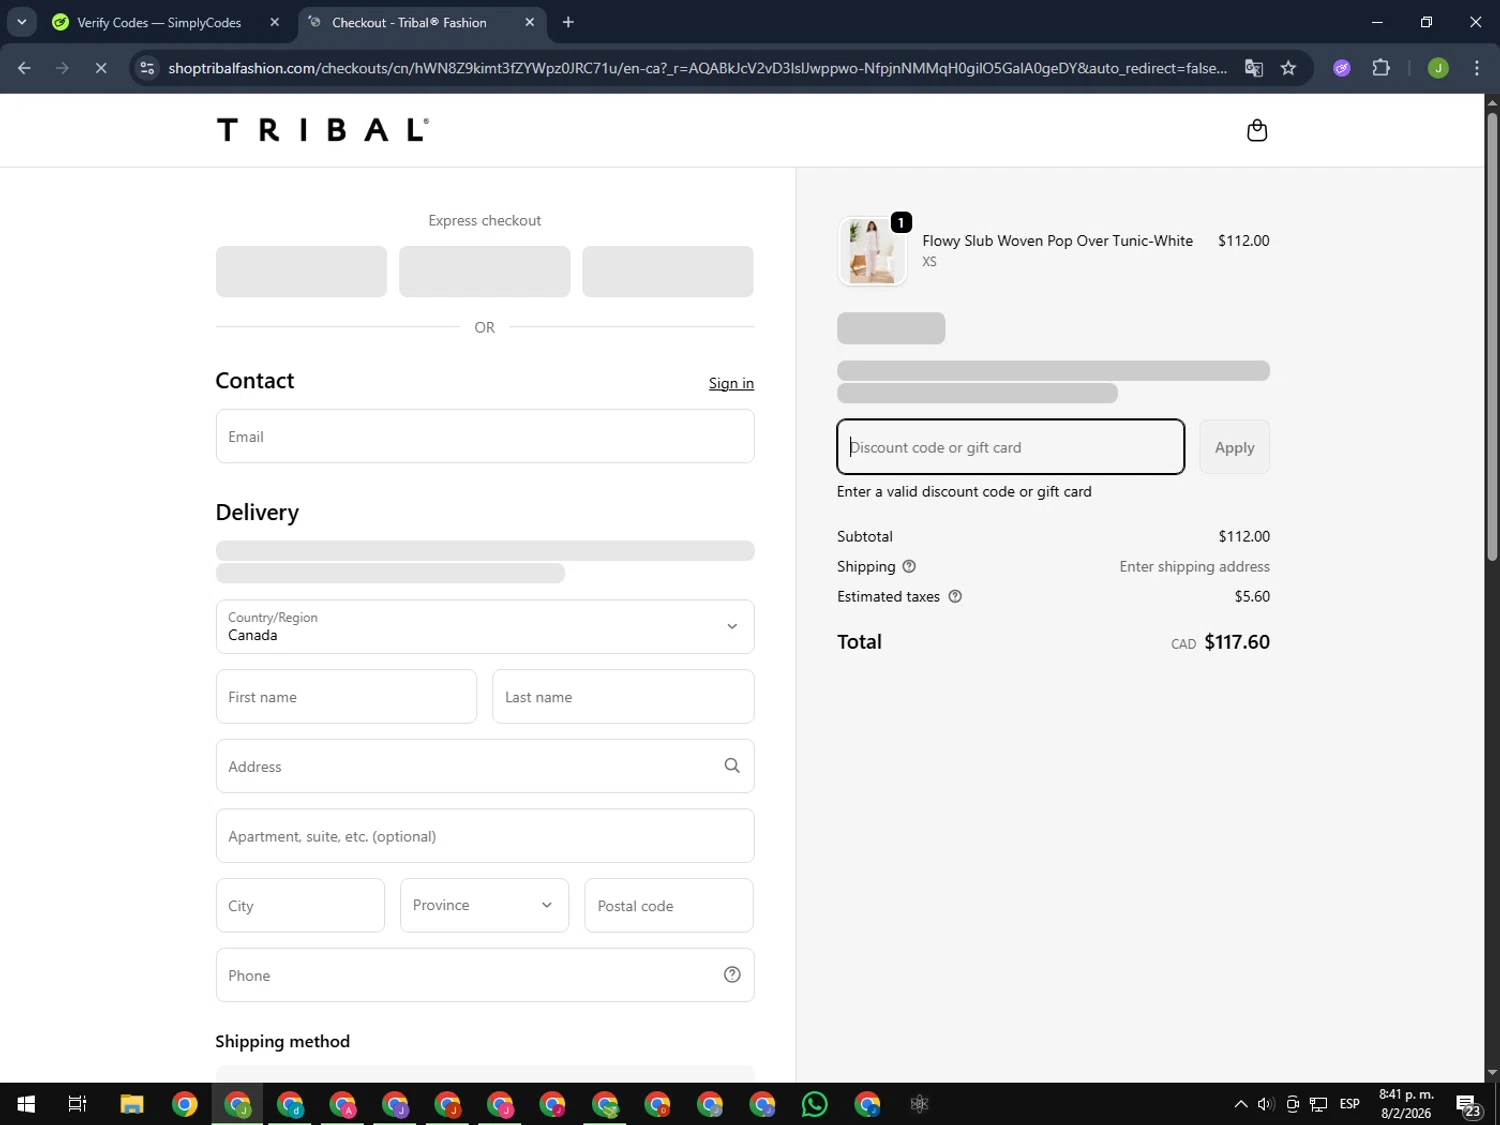Open the Windows Start menu
The image size is (1500, 1125).
coord(26,1104)
